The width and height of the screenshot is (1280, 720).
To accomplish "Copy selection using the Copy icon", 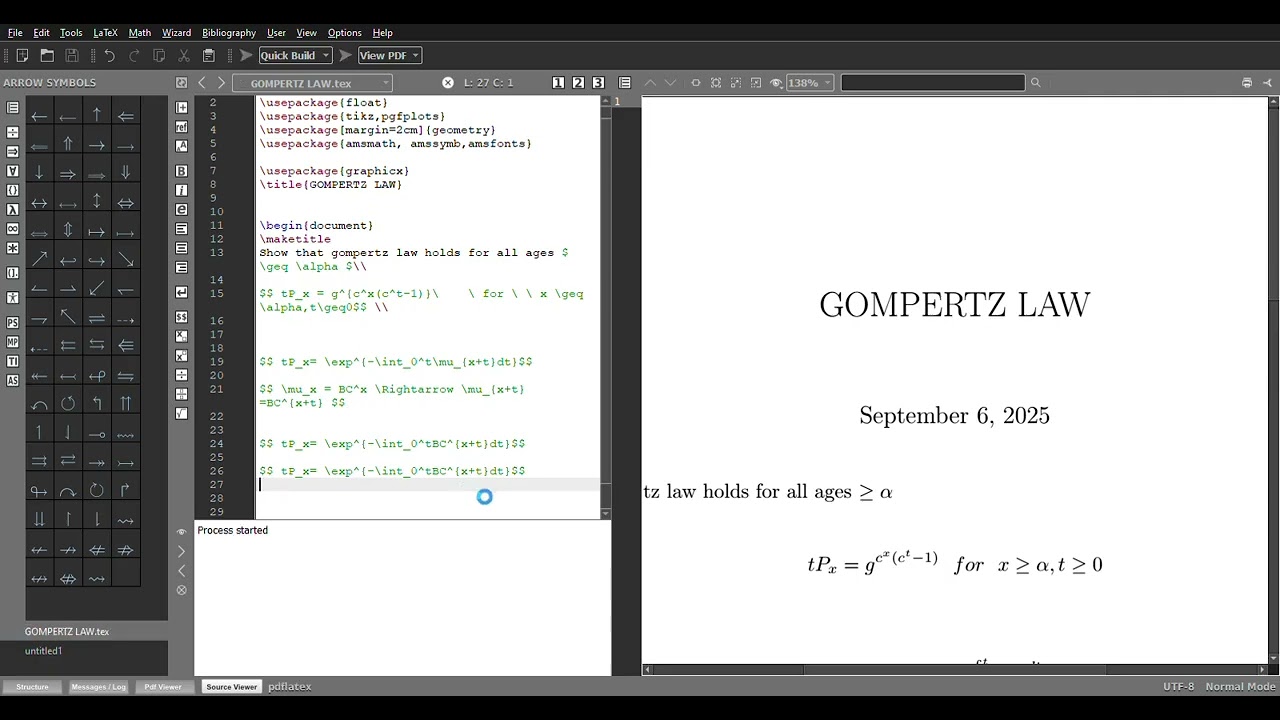I will click(x=159, y=55).
